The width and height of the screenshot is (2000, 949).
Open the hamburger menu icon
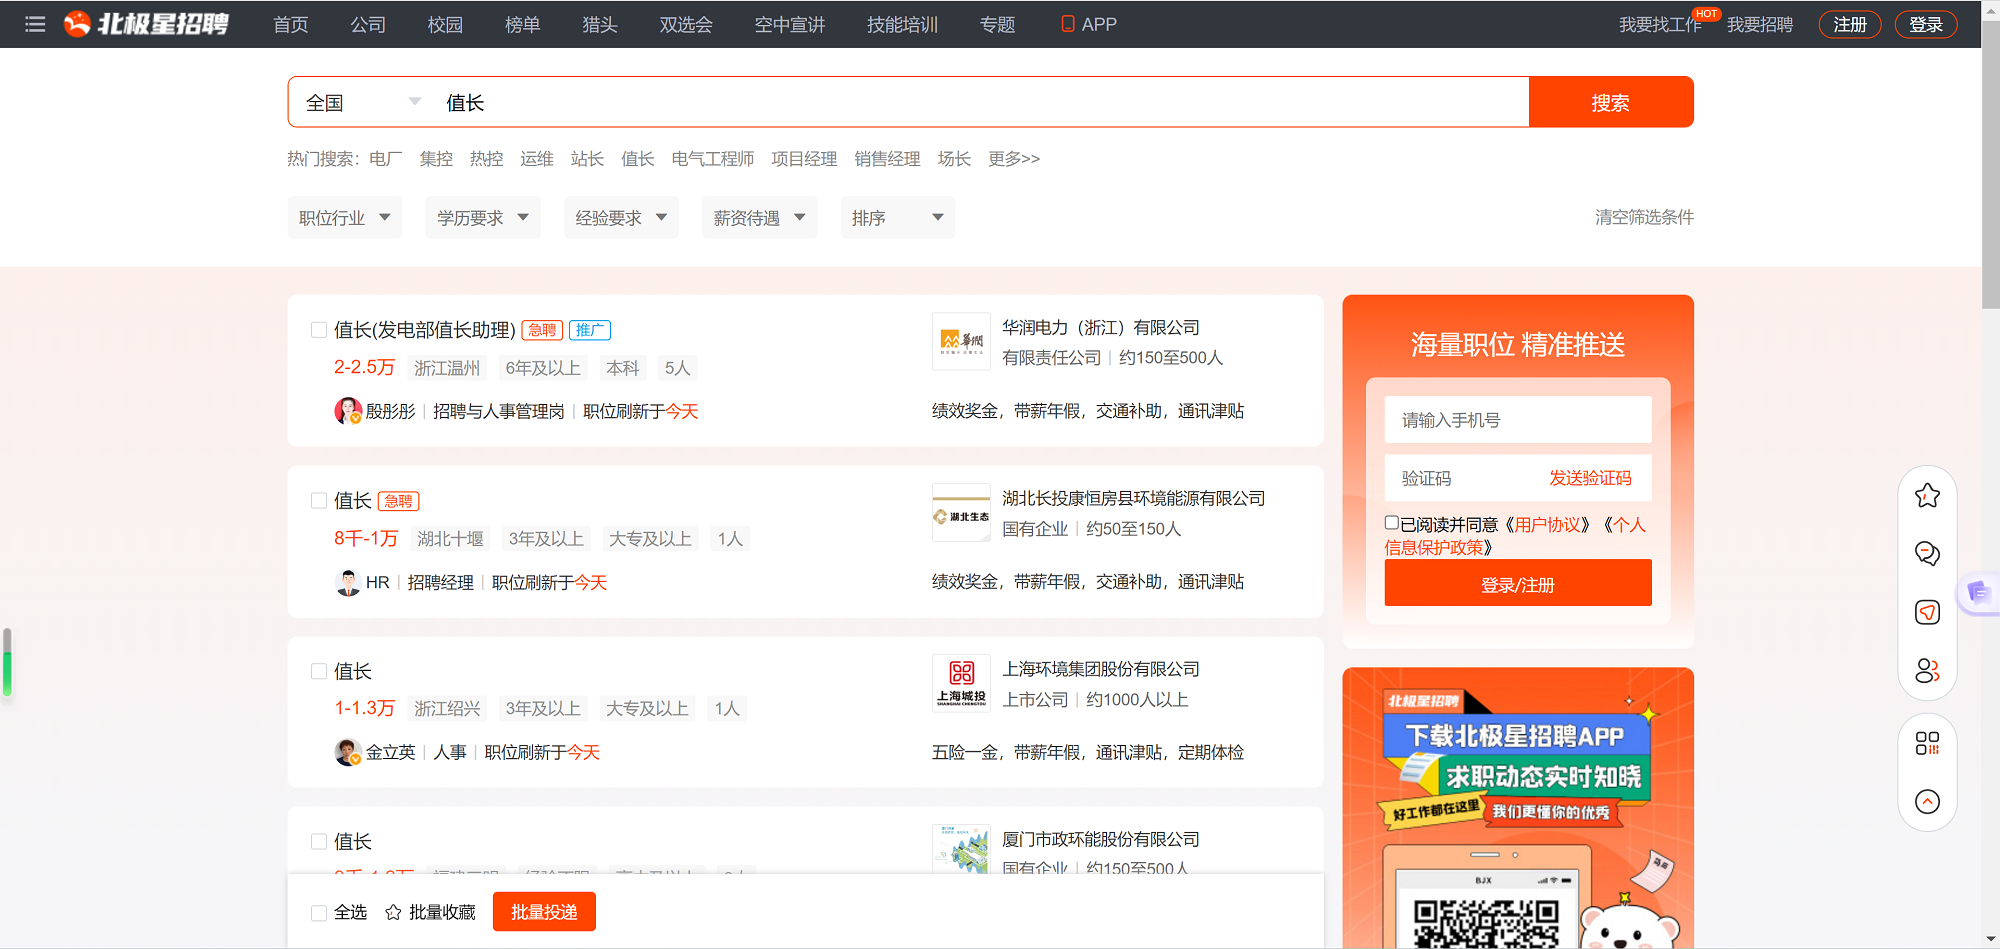click(x=35, y=24)
